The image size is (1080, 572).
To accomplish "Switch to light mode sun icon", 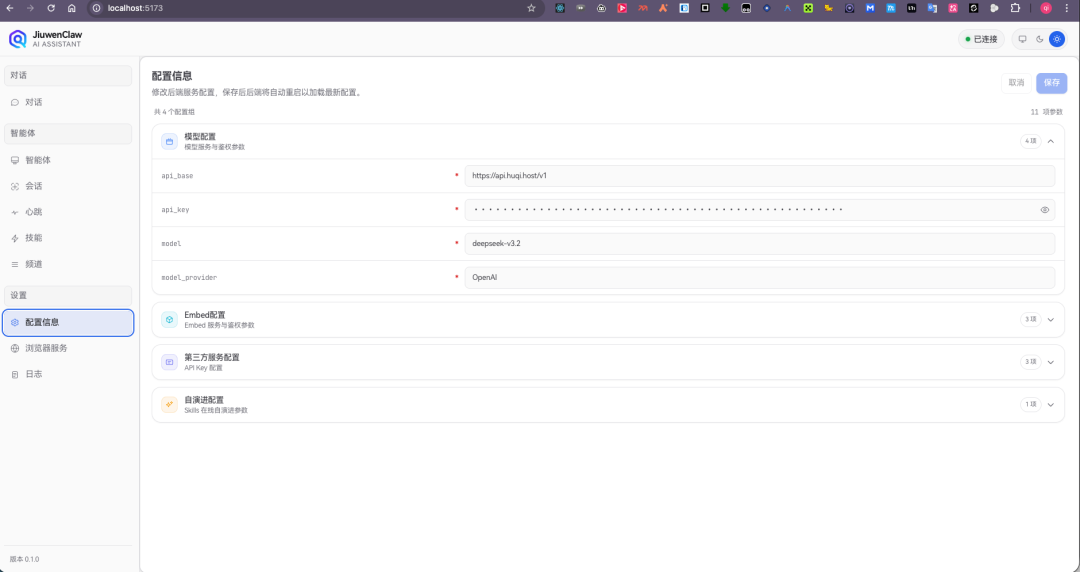I will 1057,39.
